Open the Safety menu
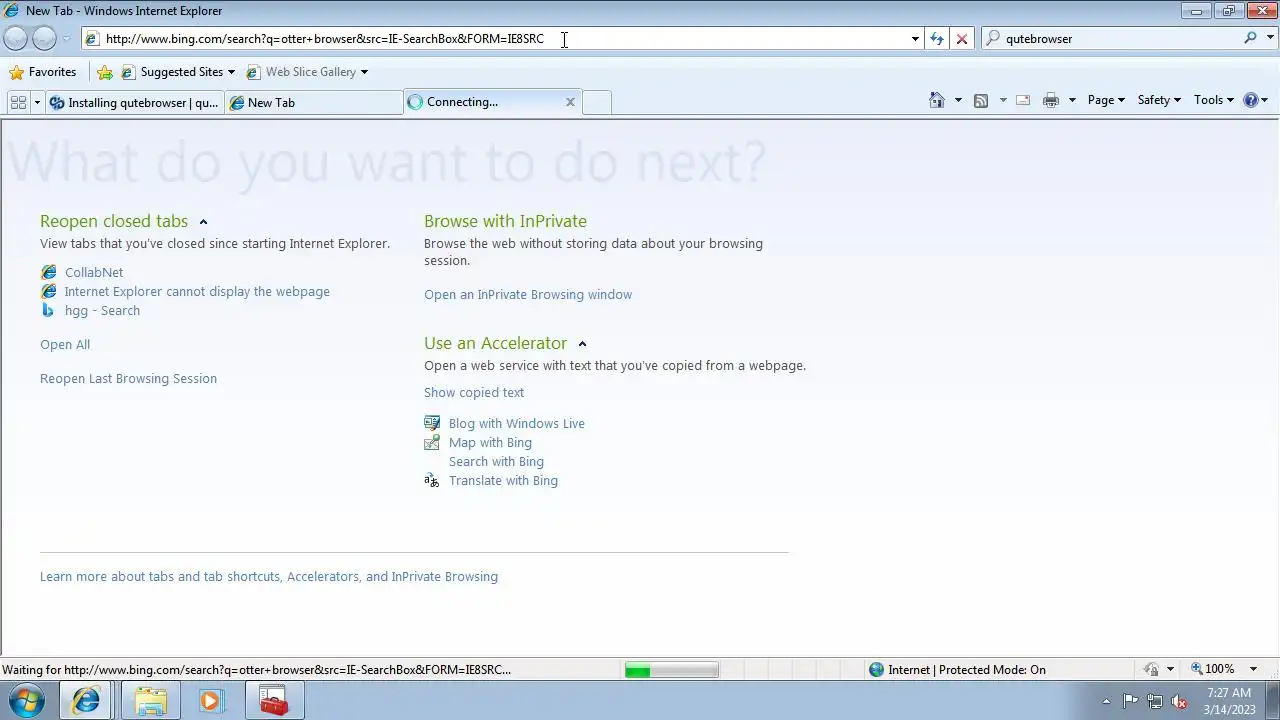 (x=1159, y=100)
